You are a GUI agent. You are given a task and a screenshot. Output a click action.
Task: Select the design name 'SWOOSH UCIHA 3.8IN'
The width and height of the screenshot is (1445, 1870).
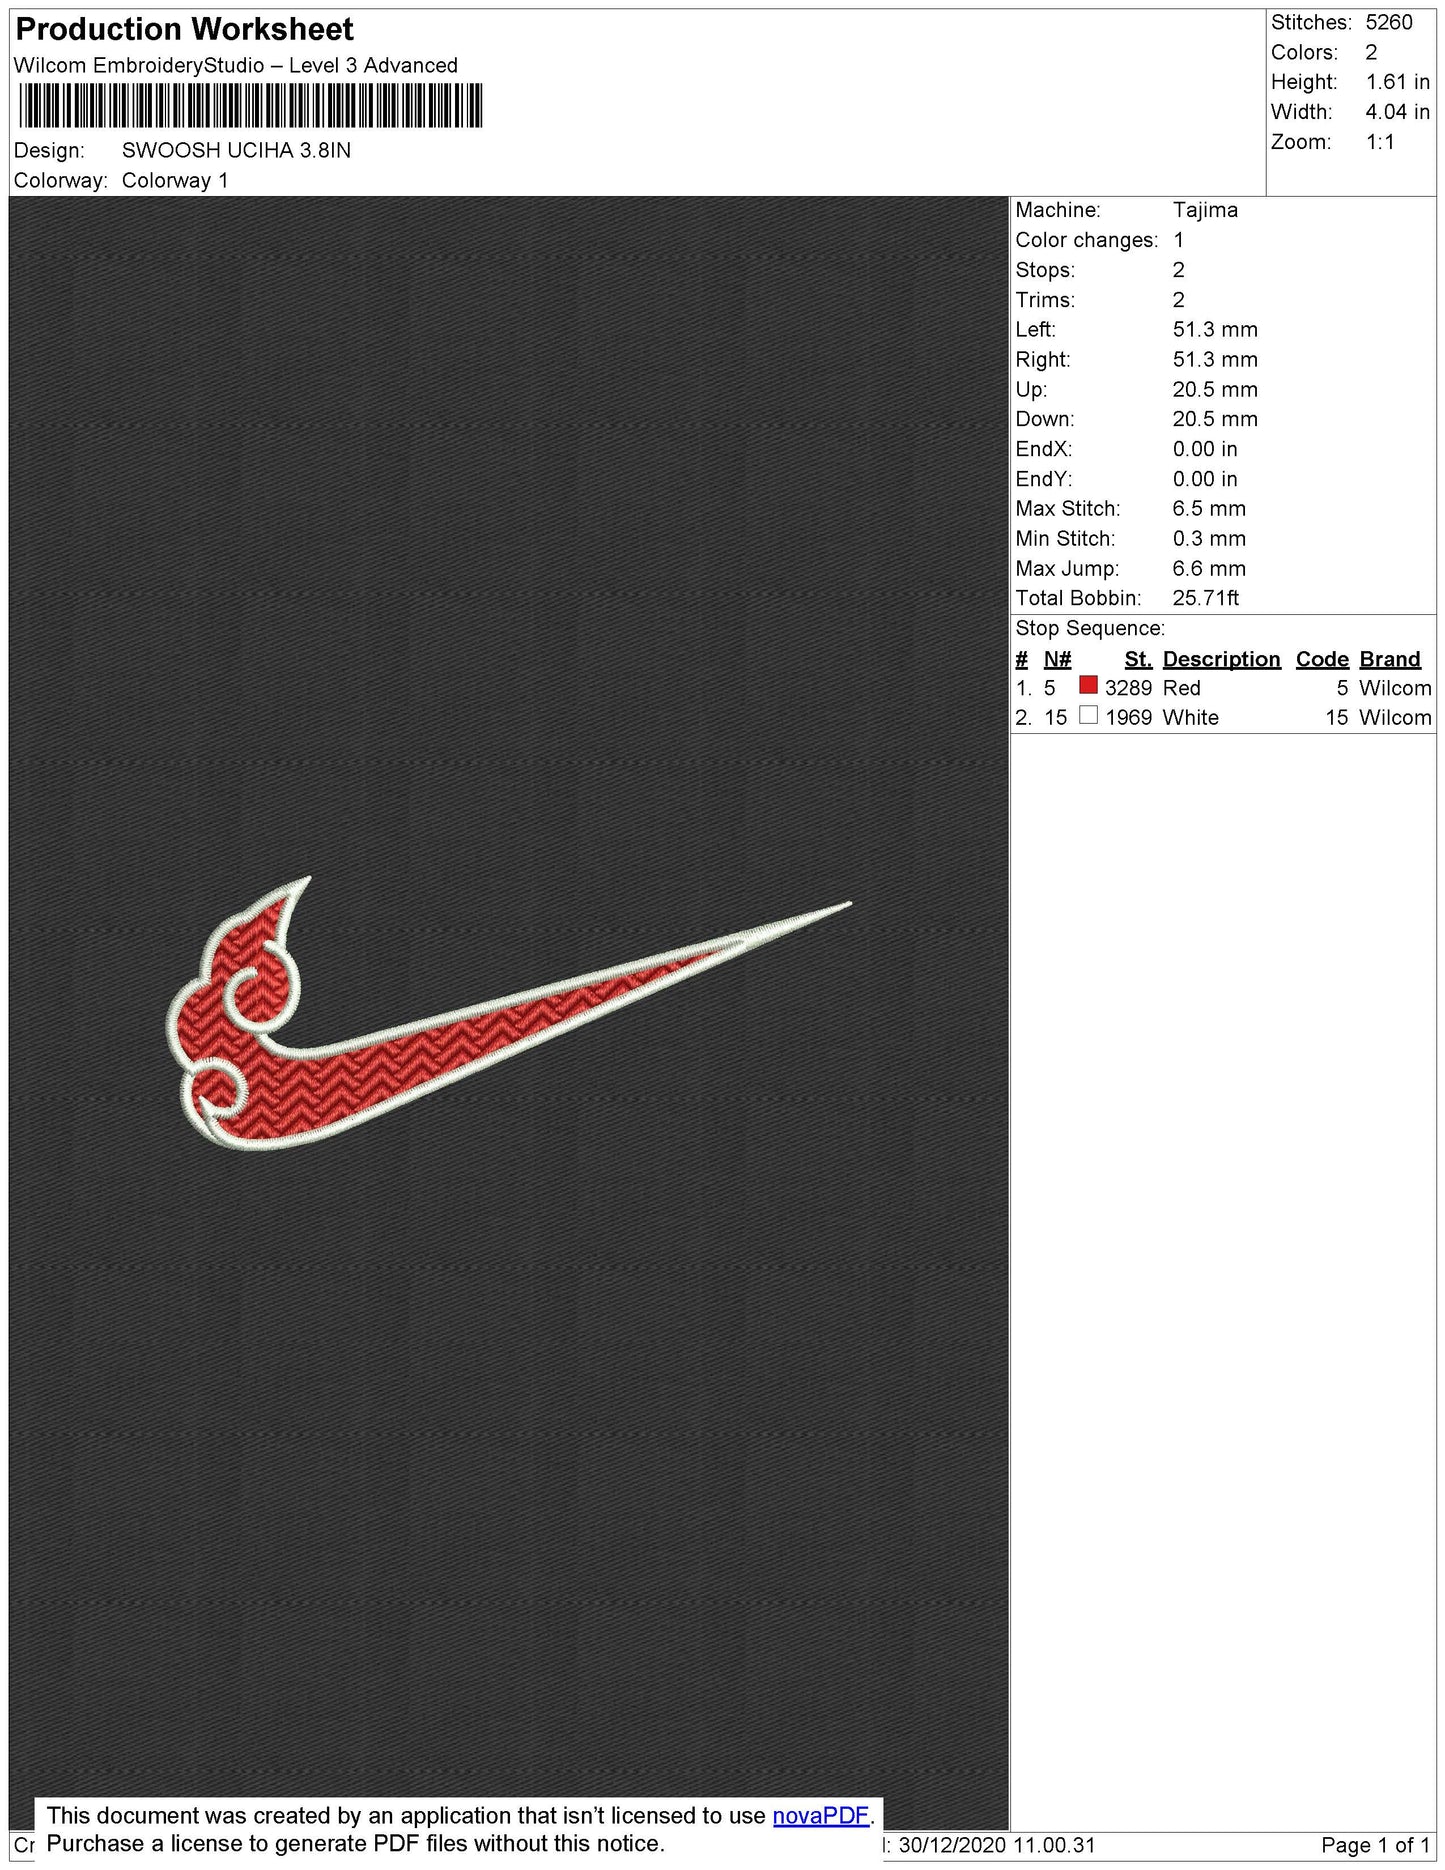(x=236, y=150)
